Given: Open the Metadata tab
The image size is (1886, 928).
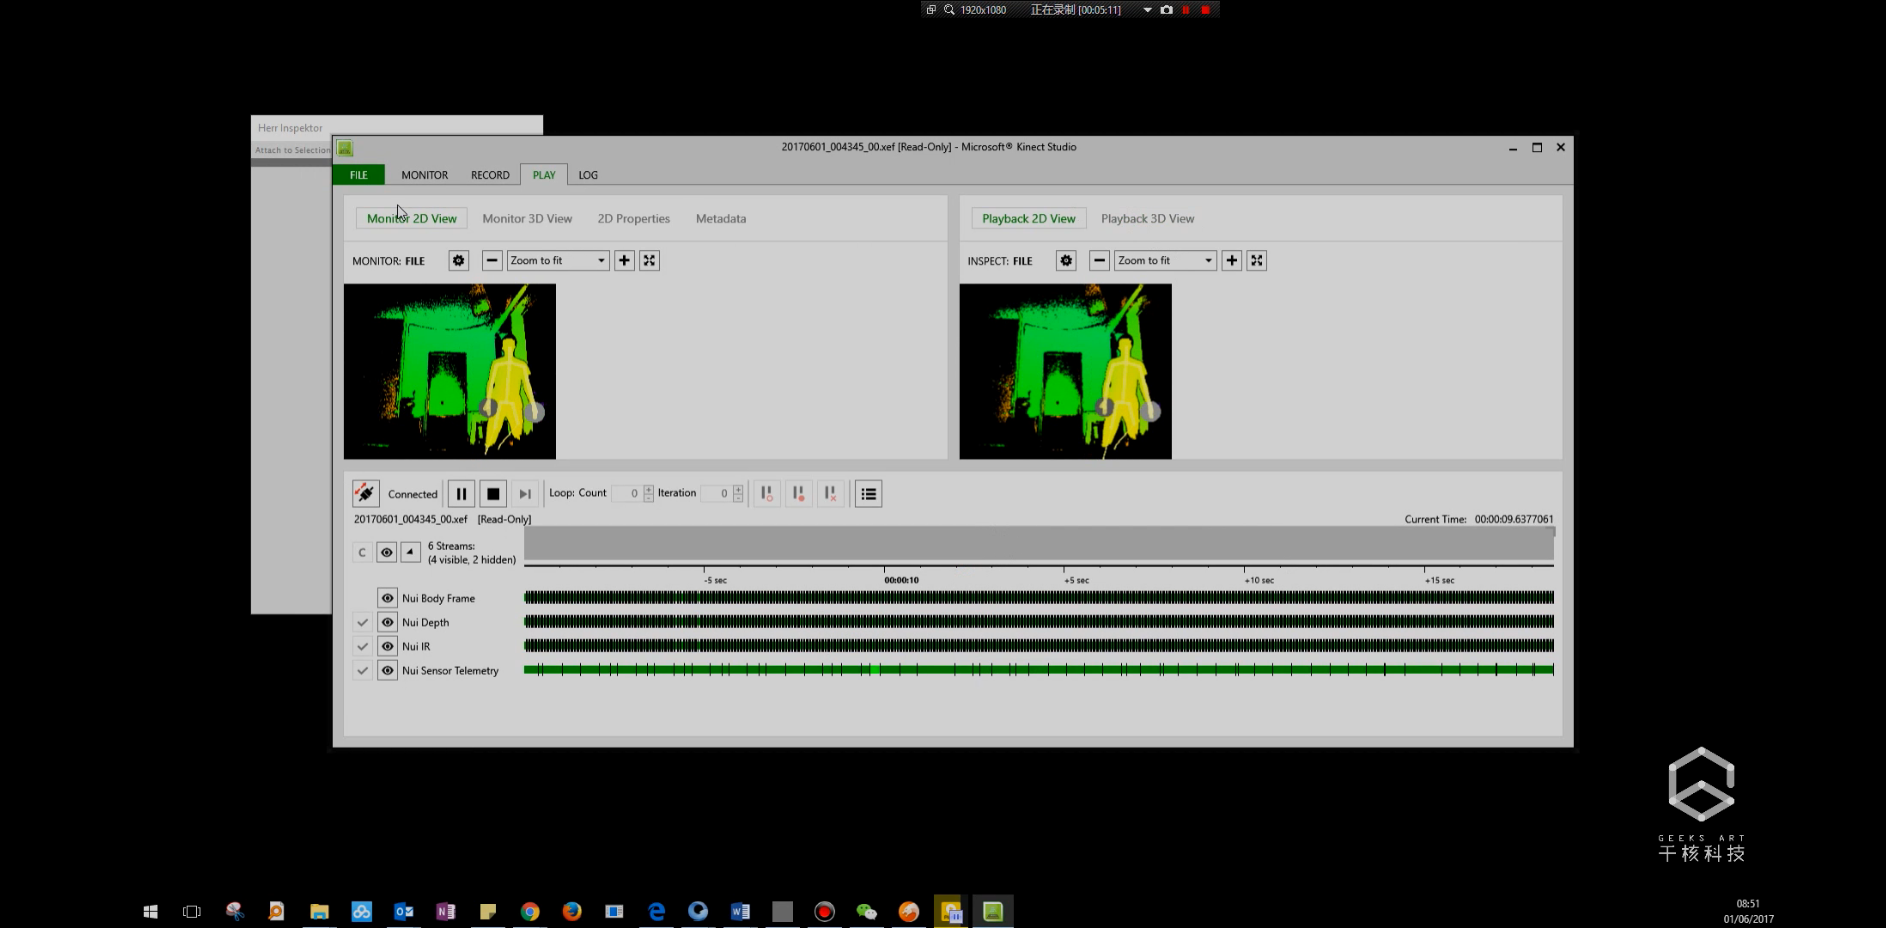Looking at the screenshot, I should coord(721,218).
